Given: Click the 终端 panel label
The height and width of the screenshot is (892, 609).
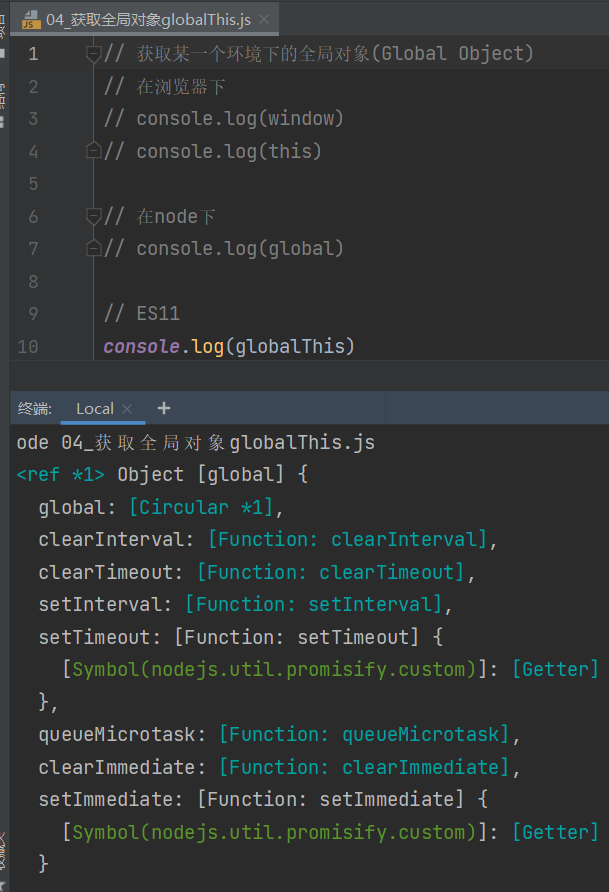Looking at the screenshot, I should pyautogui.click(x=35, y=408).
